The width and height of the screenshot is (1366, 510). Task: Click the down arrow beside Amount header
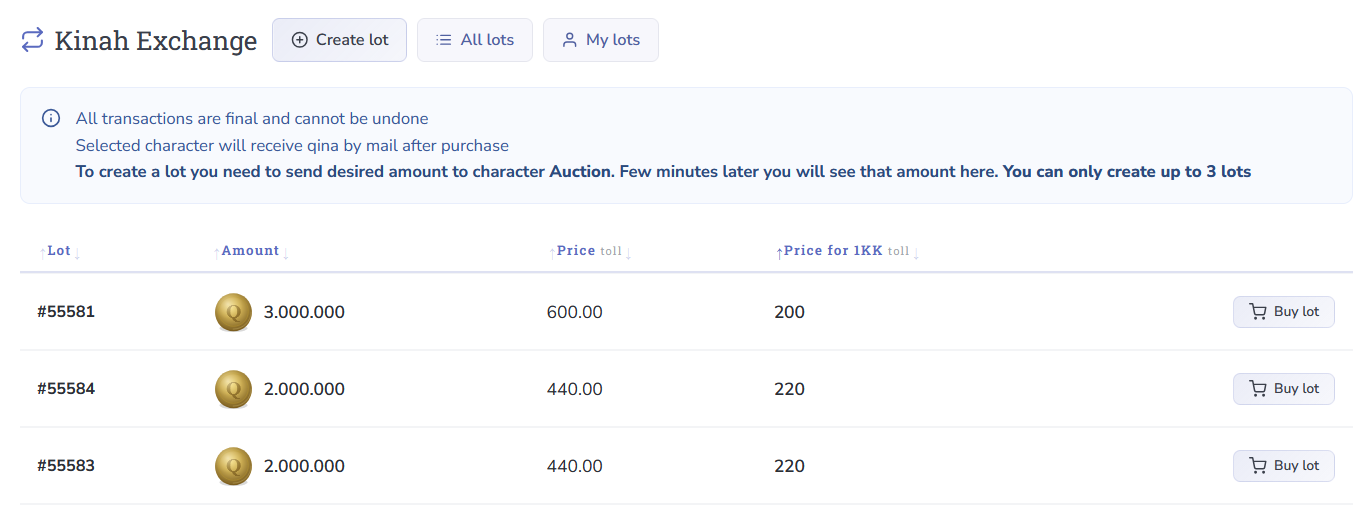pos(286,253)
